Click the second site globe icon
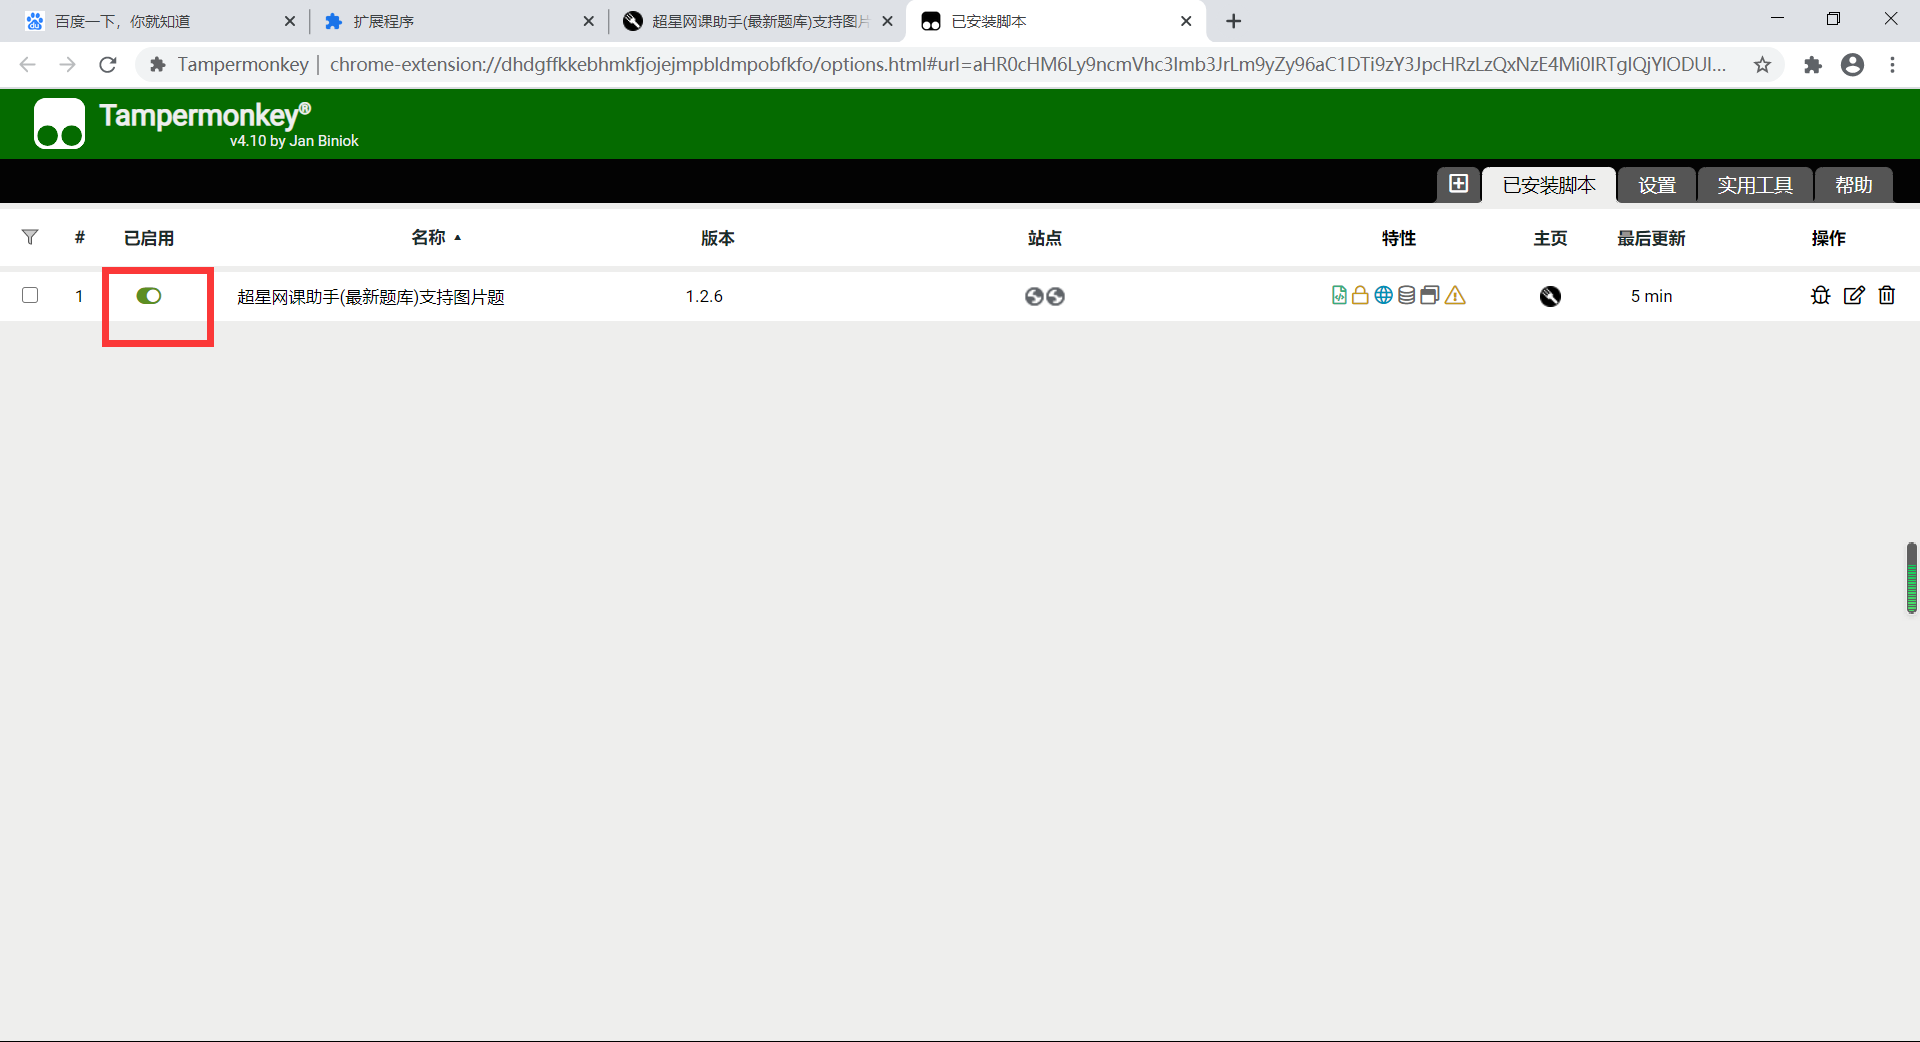 pos(1055,296)
